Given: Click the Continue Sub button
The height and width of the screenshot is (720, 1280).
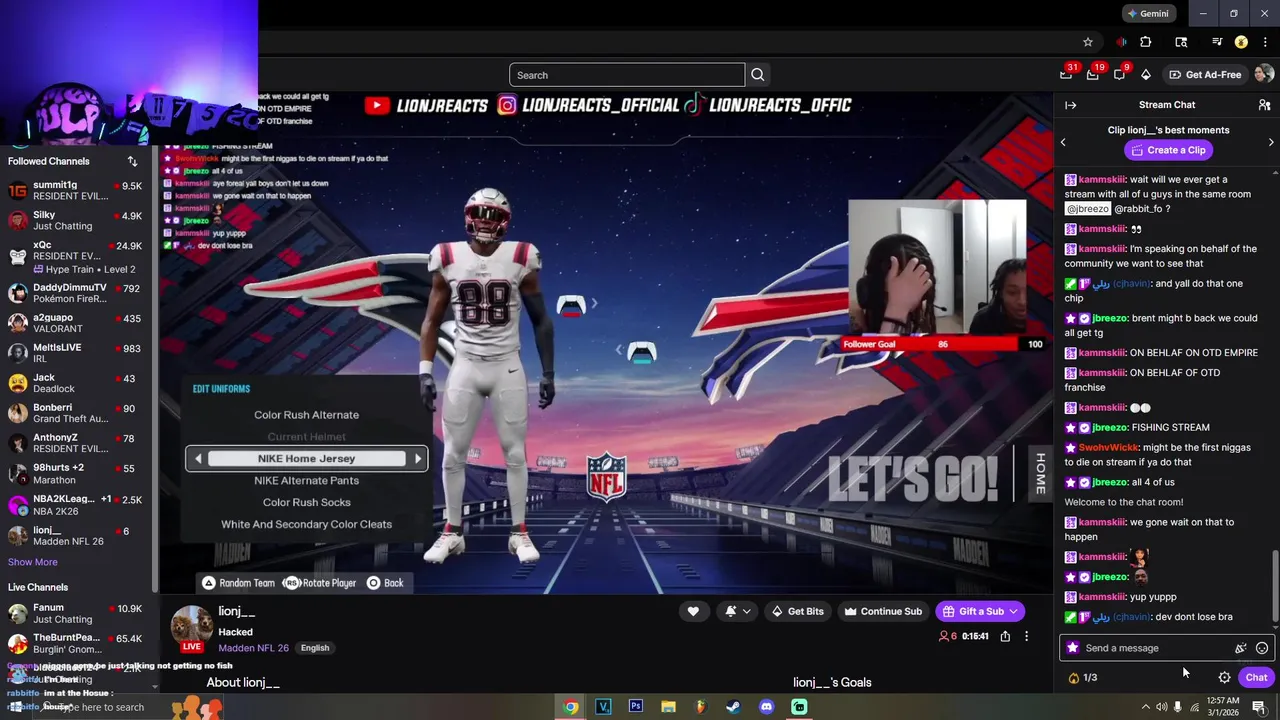Looking at the screenshot, I should tap(882, 611).
